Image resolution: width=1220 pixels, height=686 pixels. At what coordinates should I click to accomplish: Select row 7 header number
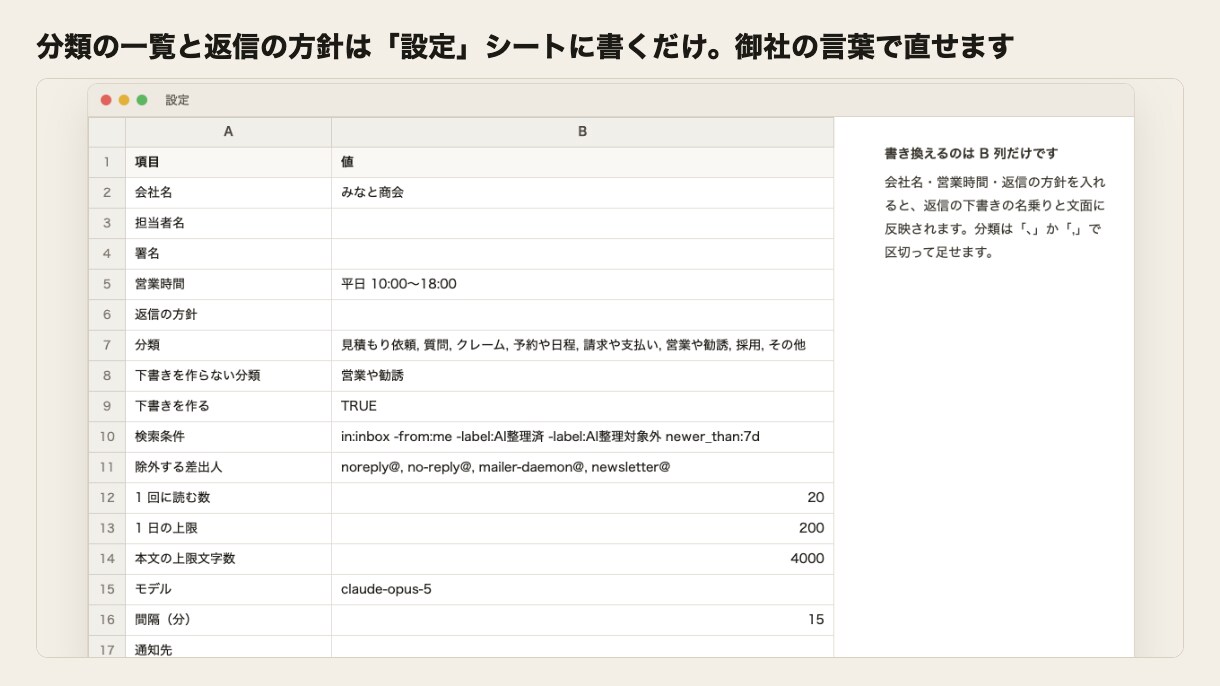pos(107,345)
